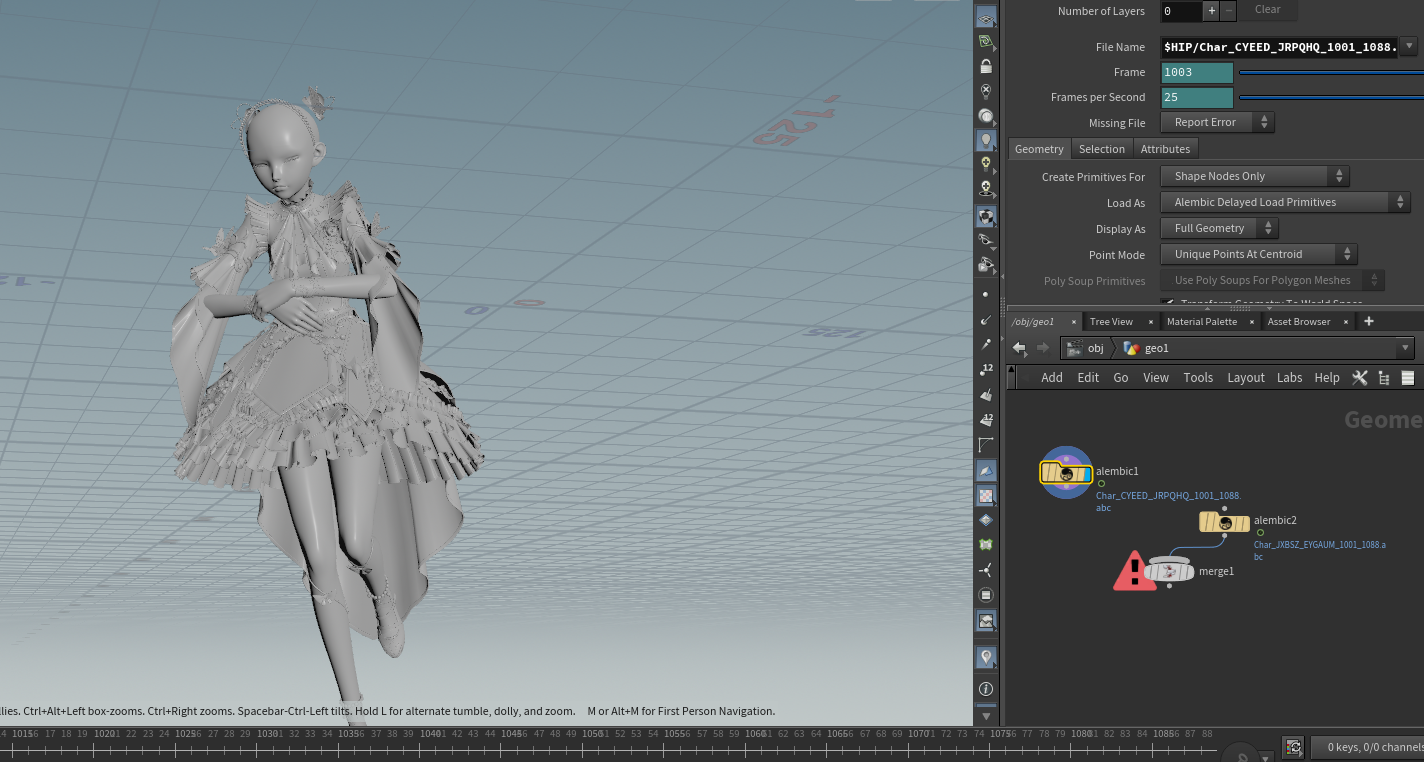The height and width of the screenshot is (762, 1424).
Task: Switch to the Material Palette tab
Action: [x=1201, y=321]
